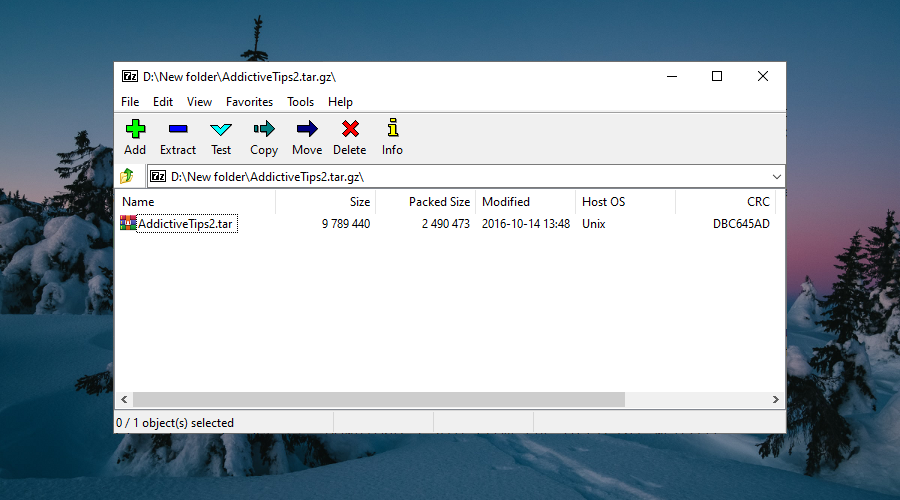The height and width of the screenshot is (500, 900).
Task: Click horizontal scrollbar right arrow
Action: click(x=775, y=400)
